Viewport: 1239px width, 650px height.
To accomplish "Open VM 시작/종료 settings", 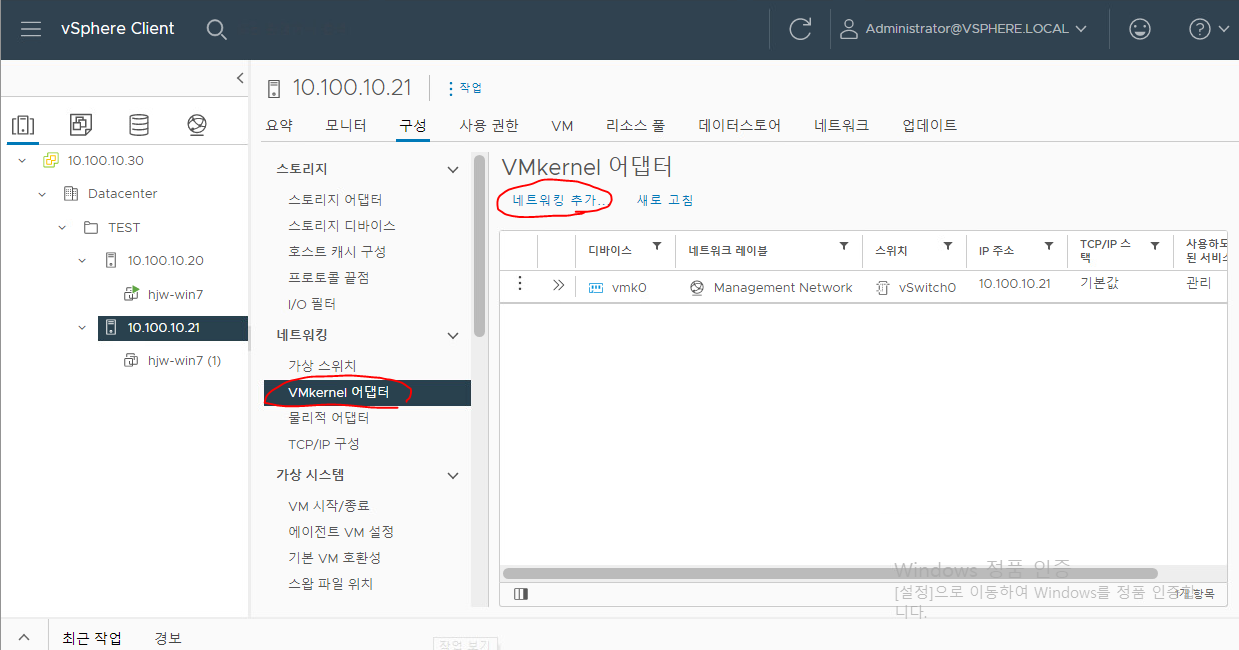I will coord(329,506).
